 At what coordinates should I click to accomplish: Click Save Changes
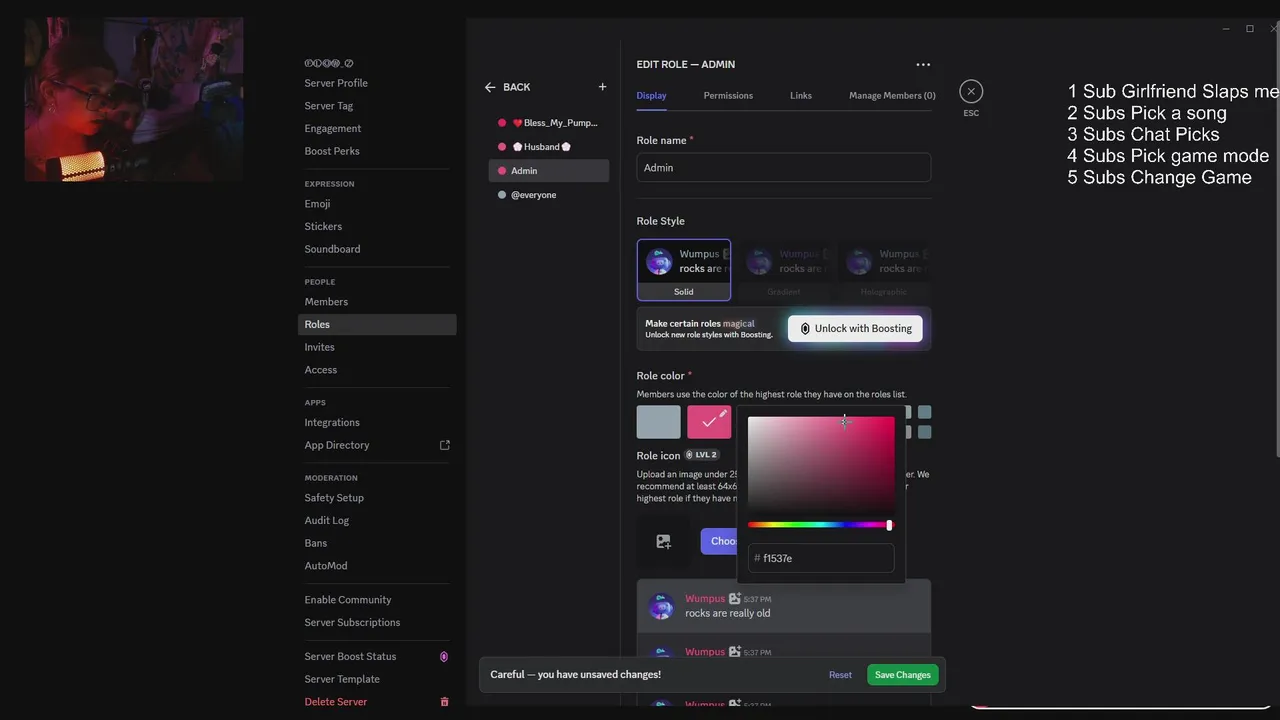[x=903, y=675]
